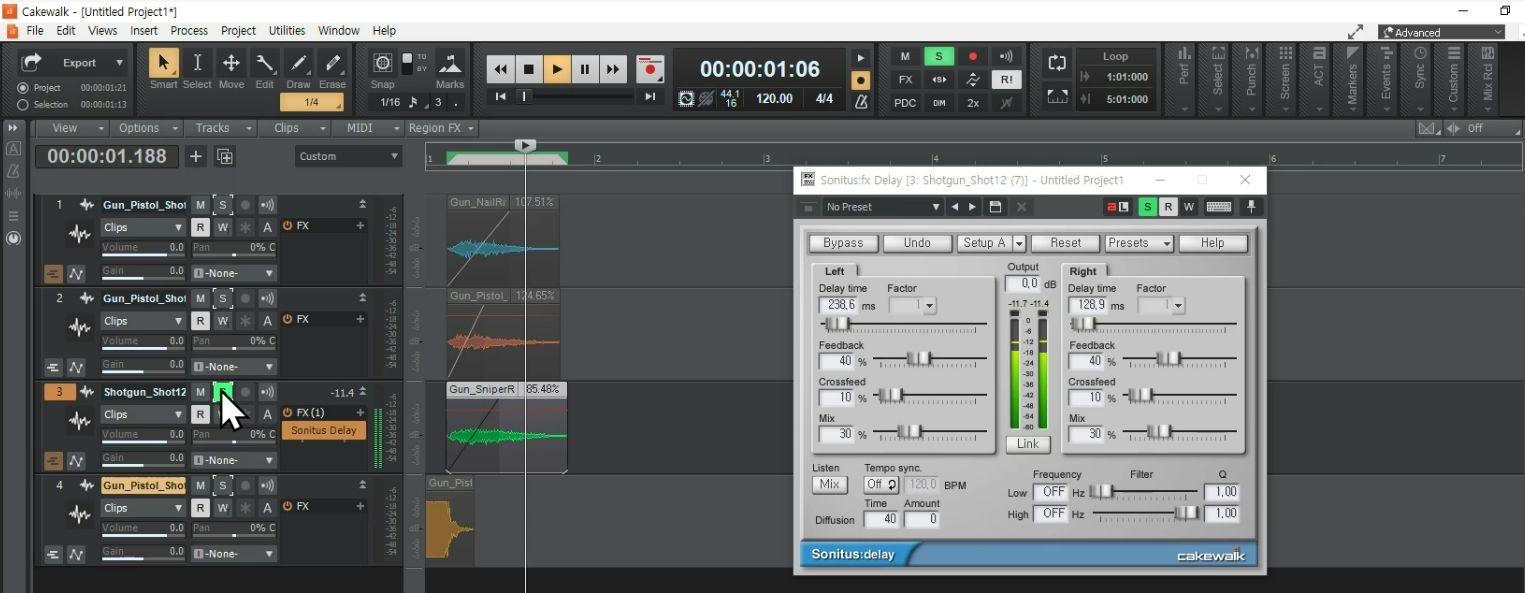1525x593 pixels.
Task: Select Project export range radio
Action: (x=23, y=88)
